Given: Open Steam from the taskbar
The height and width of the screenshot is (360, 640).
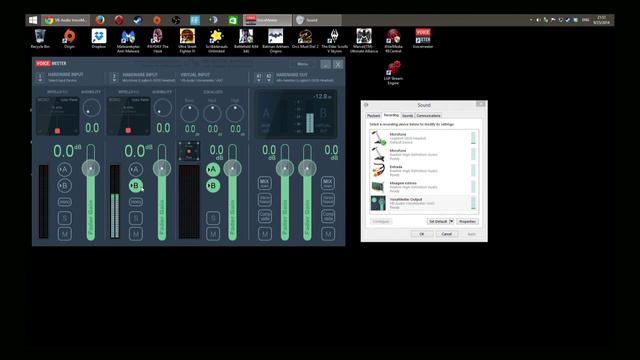Looking at the screenshot, I should 138,20.
